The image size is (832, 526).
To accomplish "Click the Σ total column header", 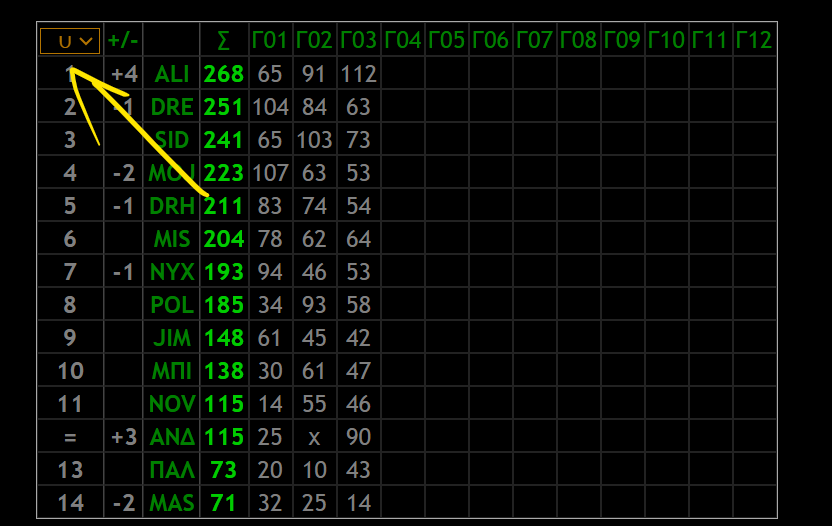I will point(224,41).
